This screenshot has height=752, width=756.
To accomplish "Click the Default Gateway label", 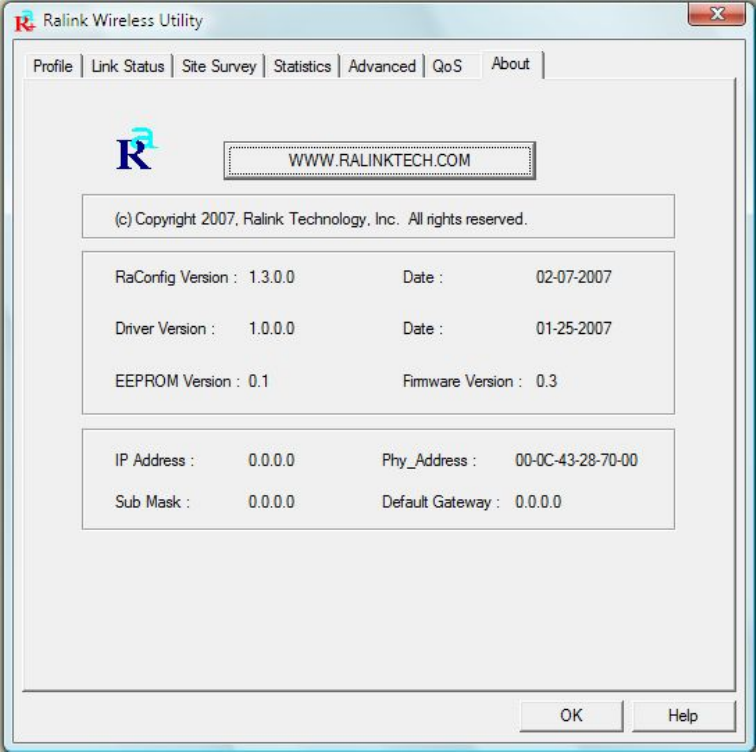I will tap(441, 502).
